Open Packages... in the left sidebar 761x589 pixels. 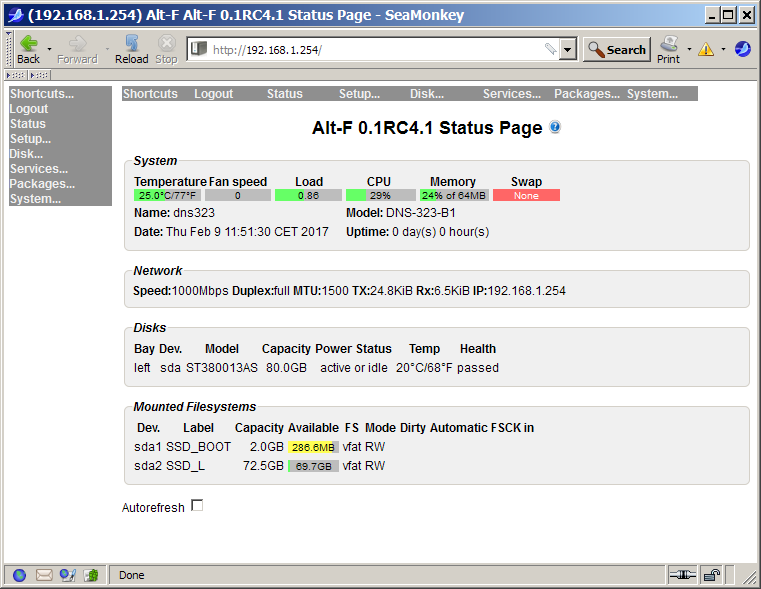point(42,184)
